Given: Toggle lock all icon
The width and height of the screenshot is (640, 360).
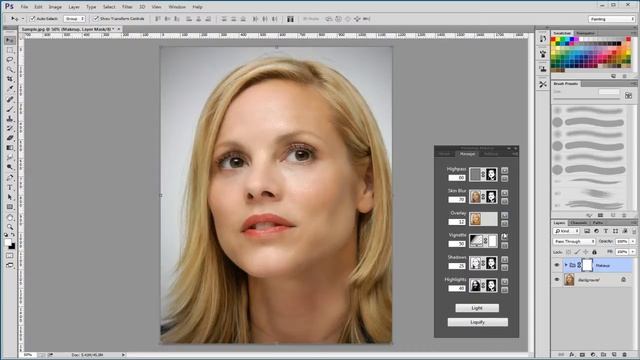Looking at the screenshot, I should click(594, 252).
